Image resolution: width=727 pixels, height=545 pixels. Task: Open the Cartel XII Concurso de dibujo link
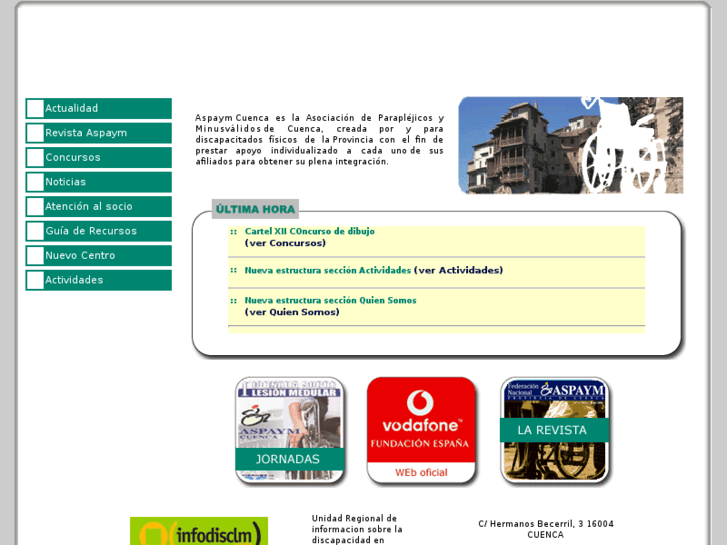tap(309, 231)
